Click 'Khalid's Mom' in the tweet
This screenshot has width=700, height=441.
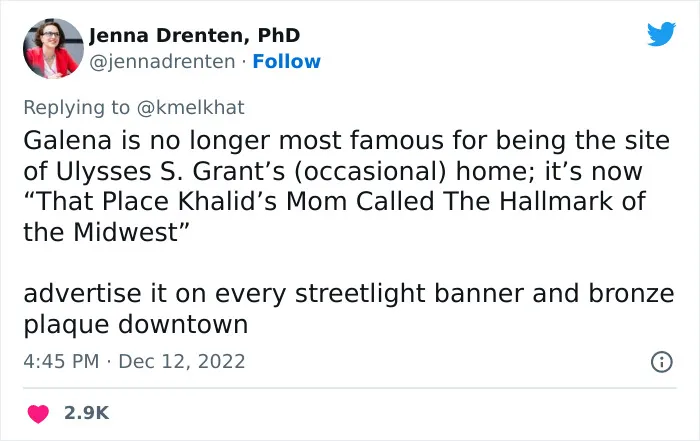click(x=262, y=201)
